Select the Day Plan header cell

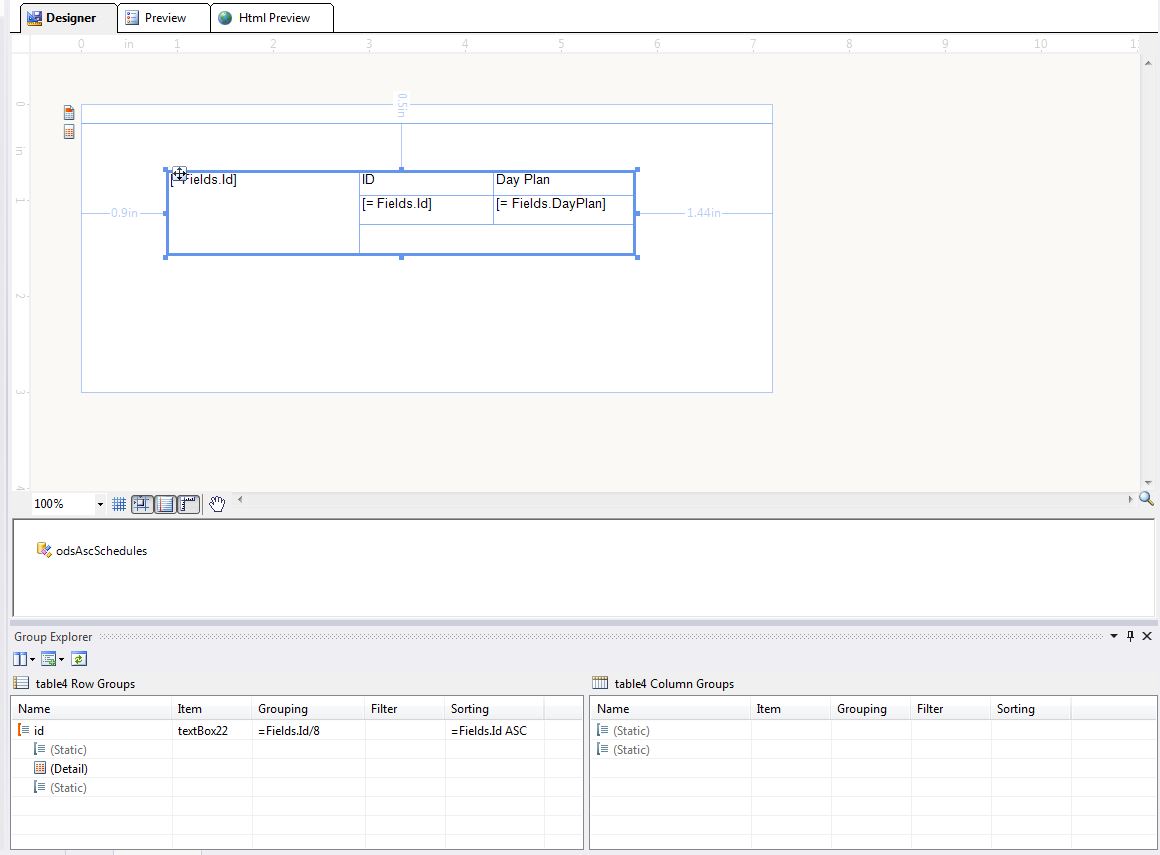point(563,183)
